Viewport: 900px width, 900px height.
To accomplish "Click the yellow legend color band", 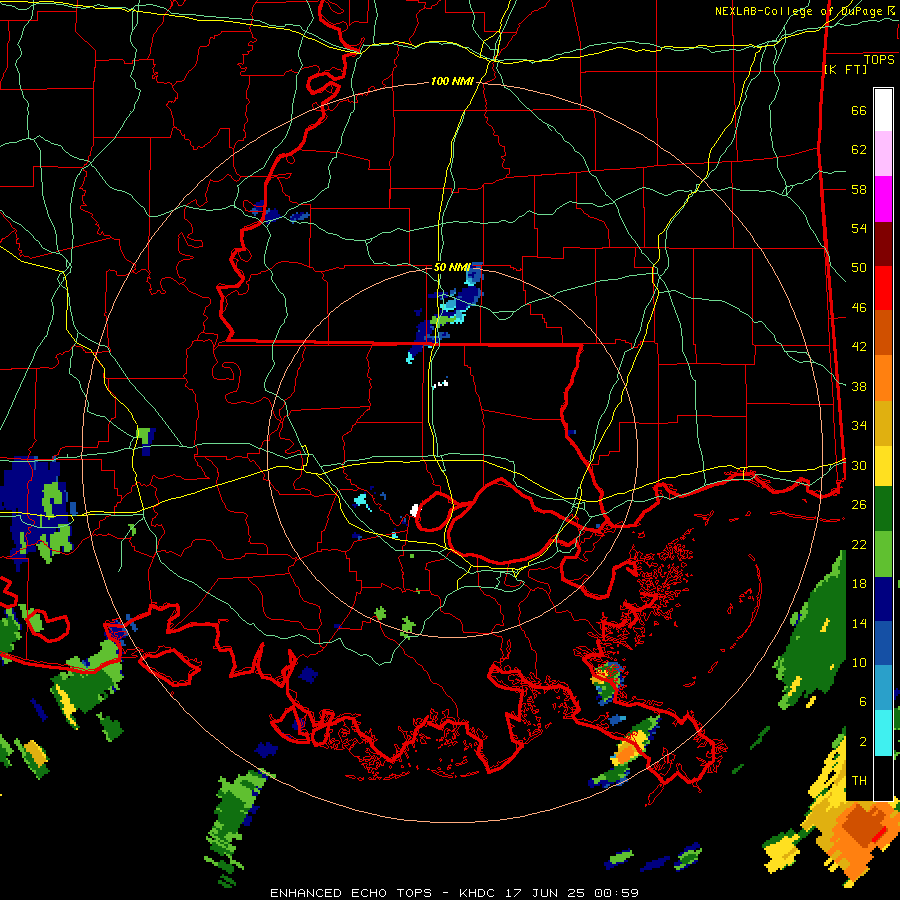I will (x=883, y=465).
